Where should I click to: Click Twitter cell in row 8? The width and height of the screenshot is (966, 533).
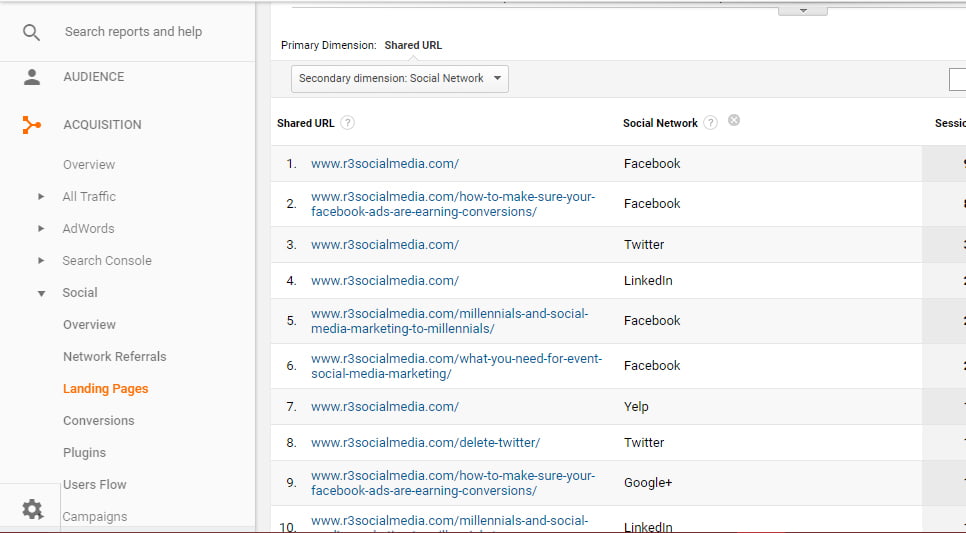tap(644, 442)
